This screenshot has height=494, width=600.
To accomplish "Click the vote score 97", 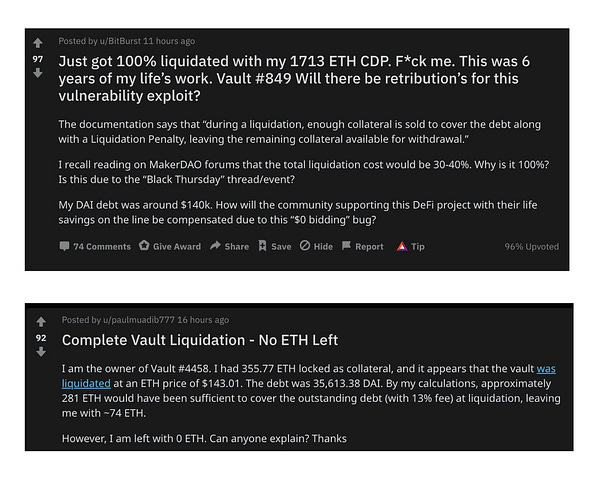I will tap(39, 58).
